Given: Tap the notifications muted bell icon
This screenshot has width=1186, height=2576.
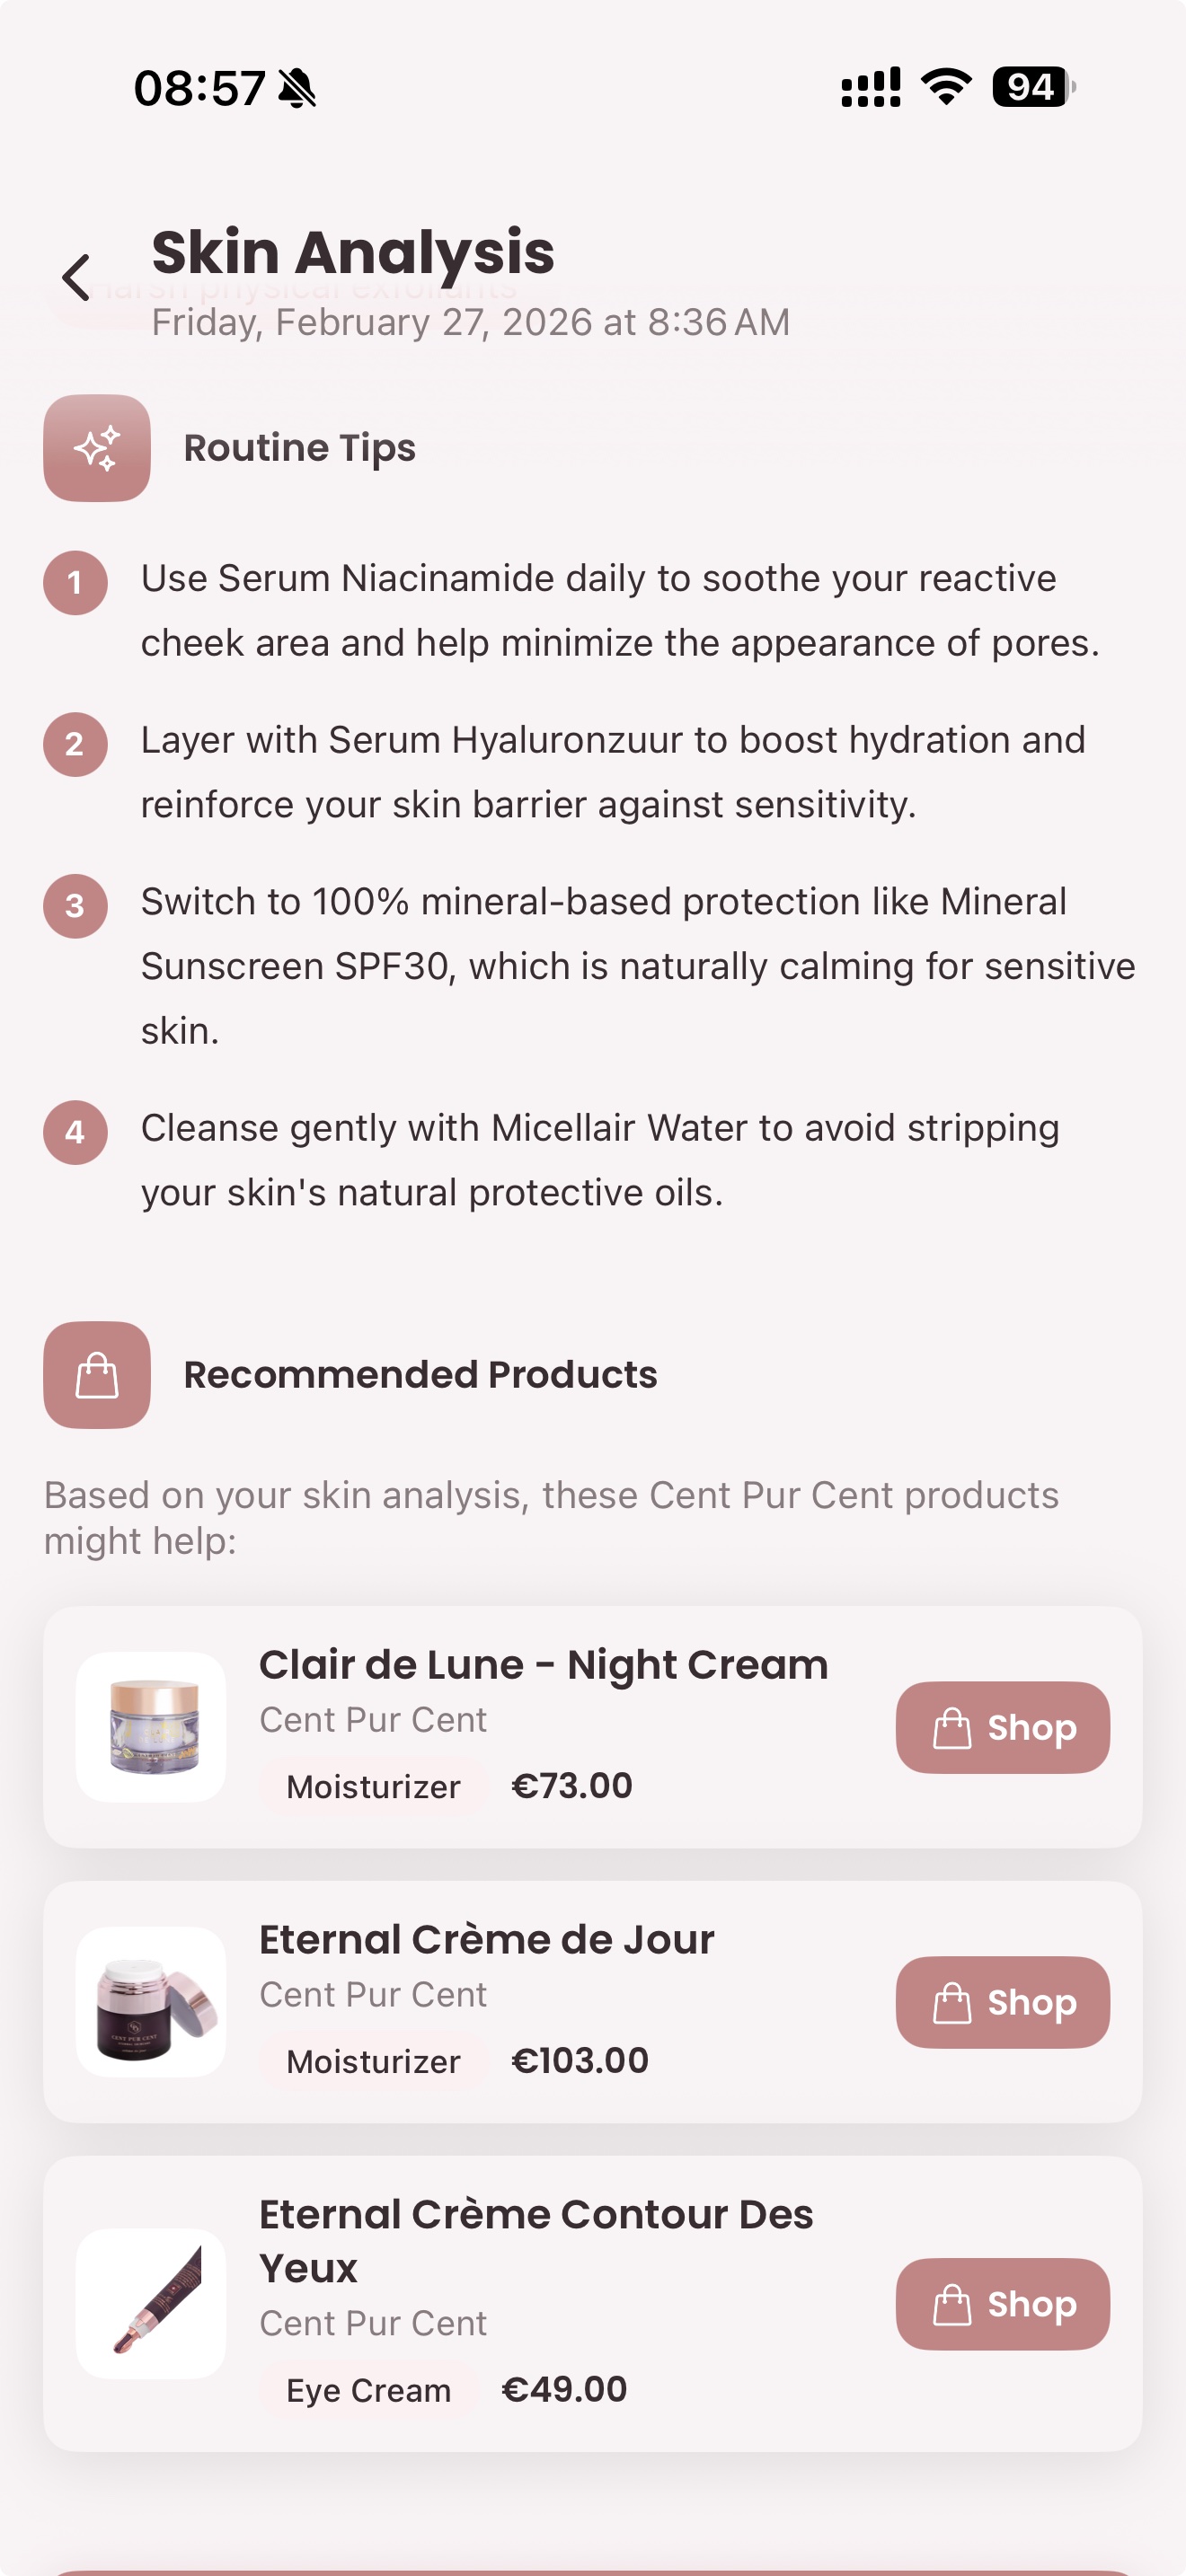Looking at the screenshot, I should tap(297, 87).
